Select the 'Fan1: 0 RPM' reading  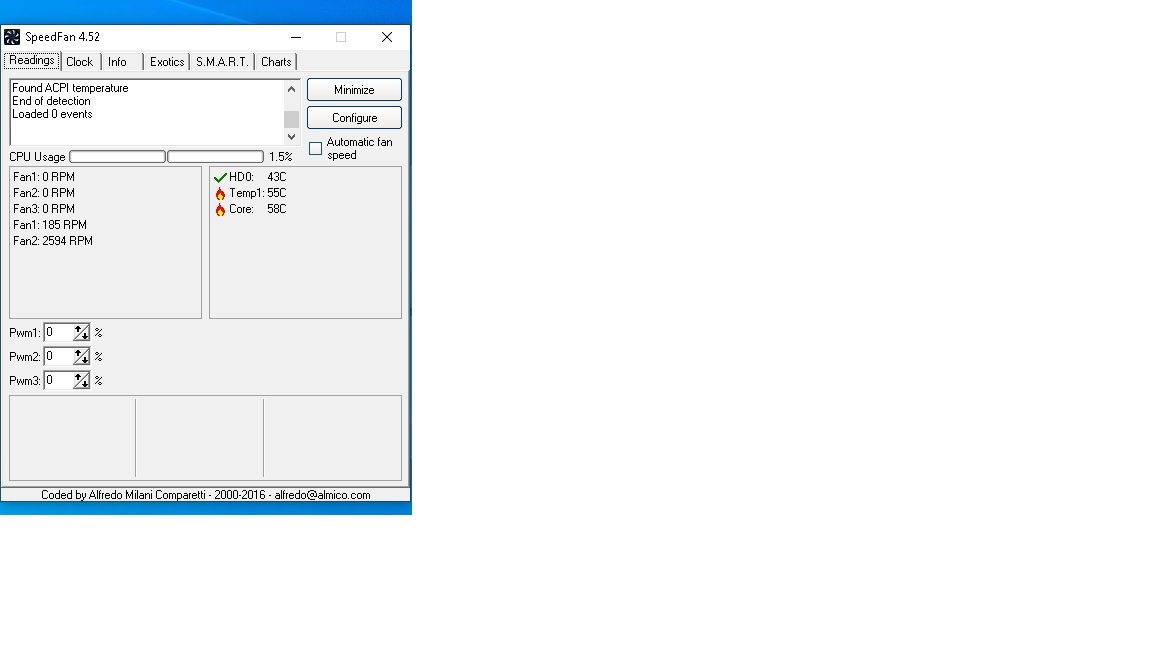tap(44, 177)
